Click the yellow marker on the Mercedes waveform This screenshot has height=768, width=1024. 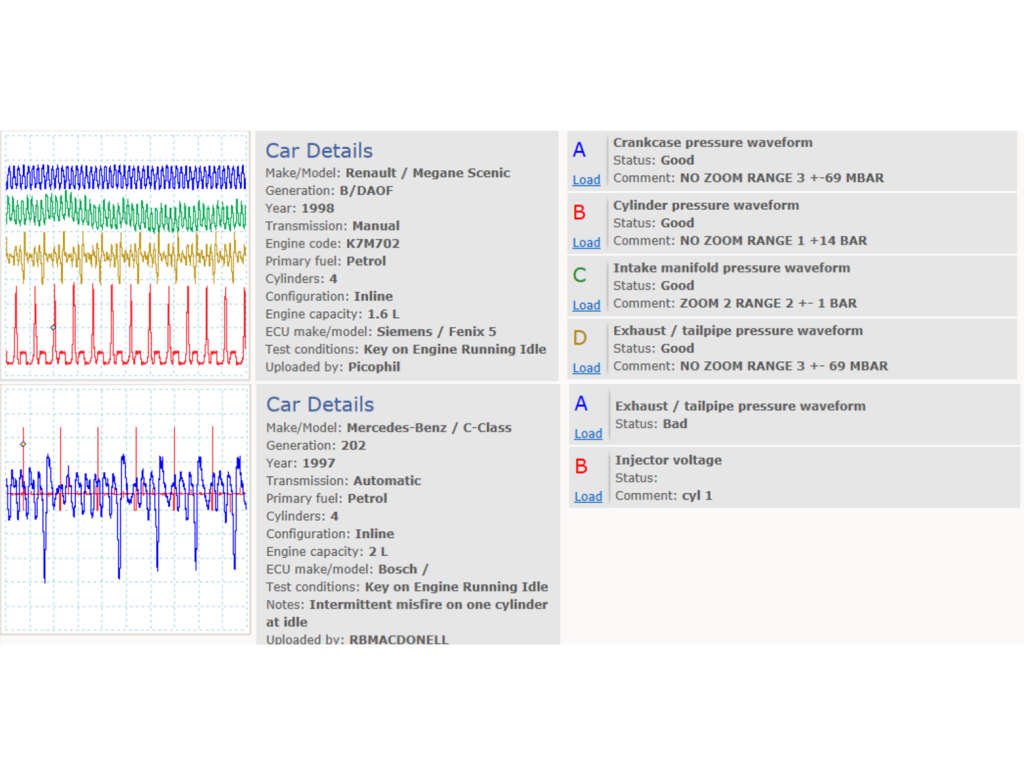23,444
